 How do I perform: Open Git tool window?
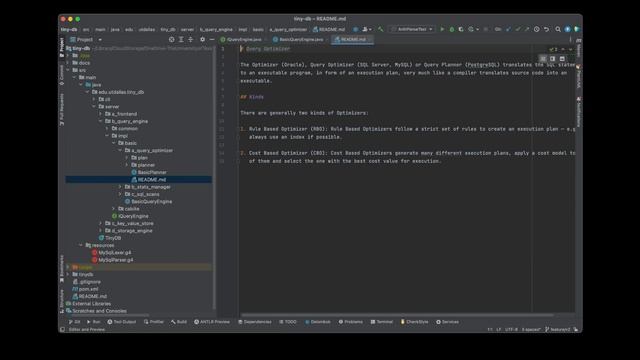75,322
